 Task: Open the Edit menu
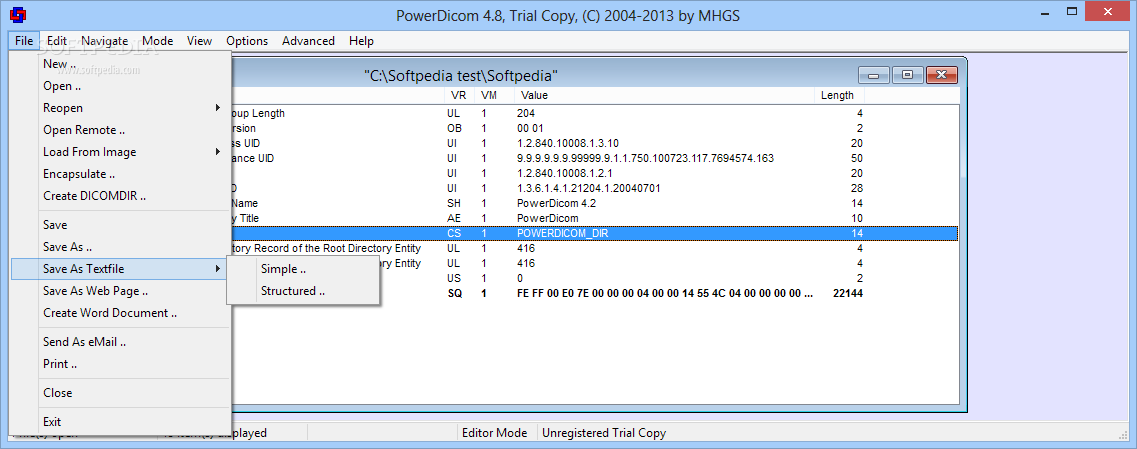point(57,41)
